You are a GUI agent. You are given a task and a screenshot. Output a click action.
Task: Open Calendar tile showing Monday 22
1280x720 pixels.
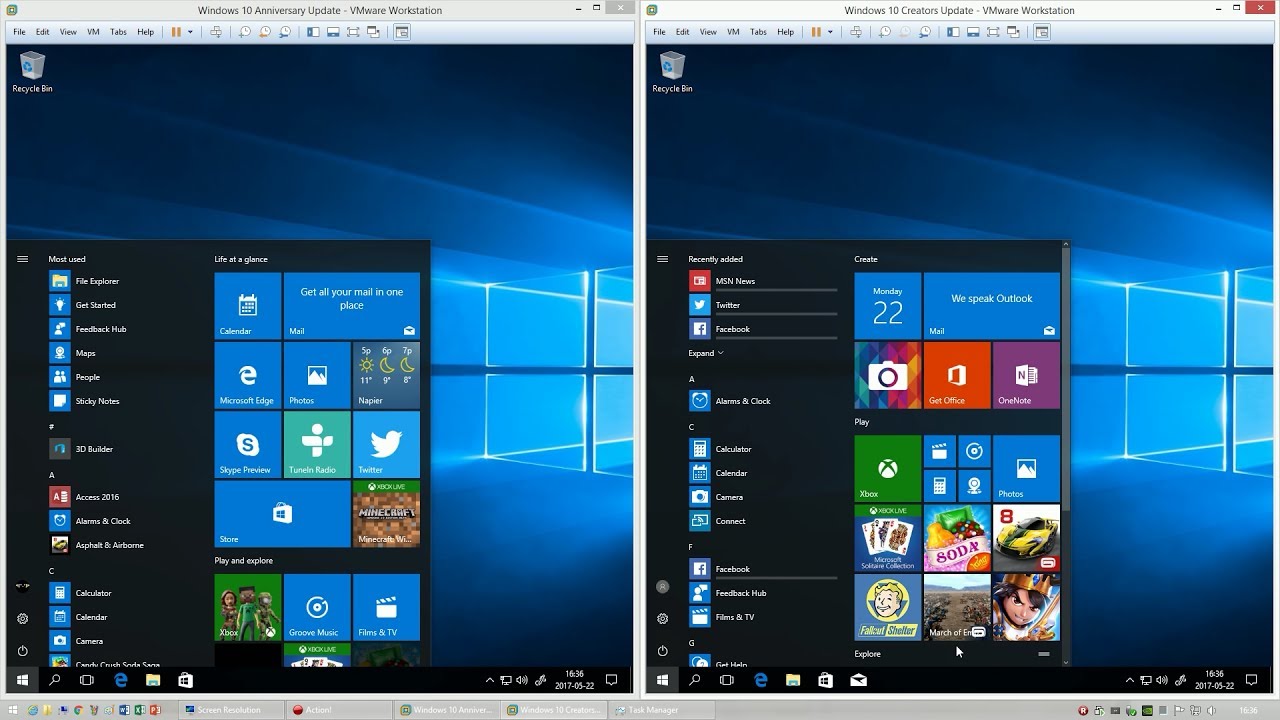point(887,305)
